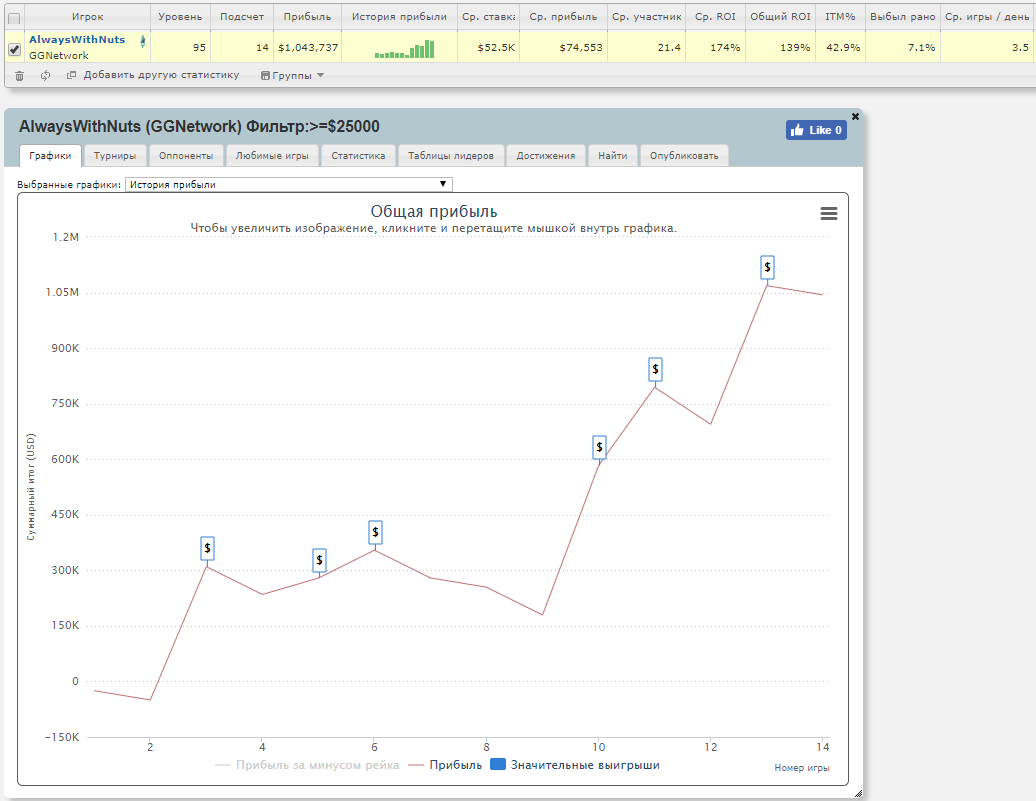Click the dollar marker at game 10
Viewport: 1036px width, 801px height.
[x=599, y=447]
